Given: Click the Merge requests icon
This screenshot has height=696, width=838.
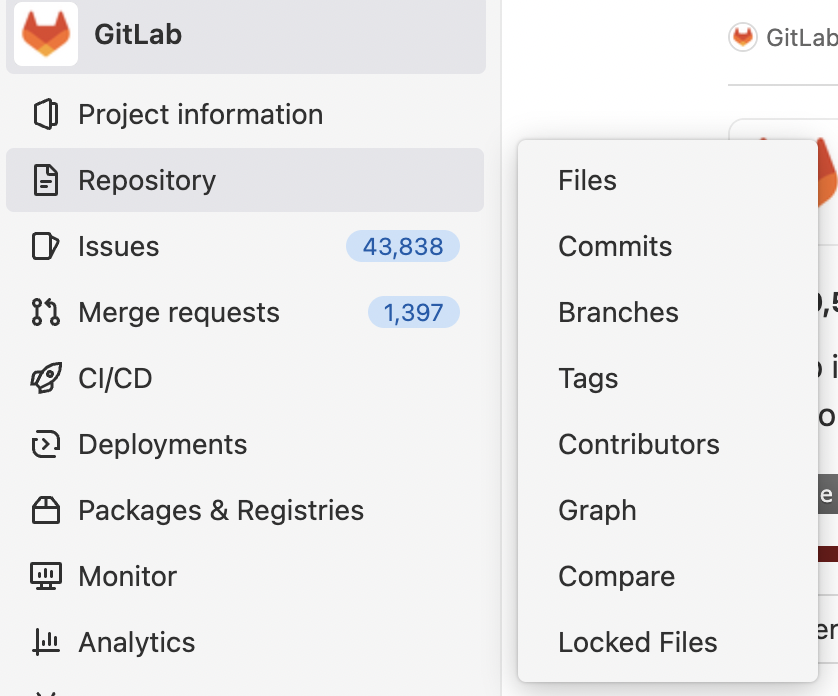Looking at the screenshot, I should click(46, 312).
